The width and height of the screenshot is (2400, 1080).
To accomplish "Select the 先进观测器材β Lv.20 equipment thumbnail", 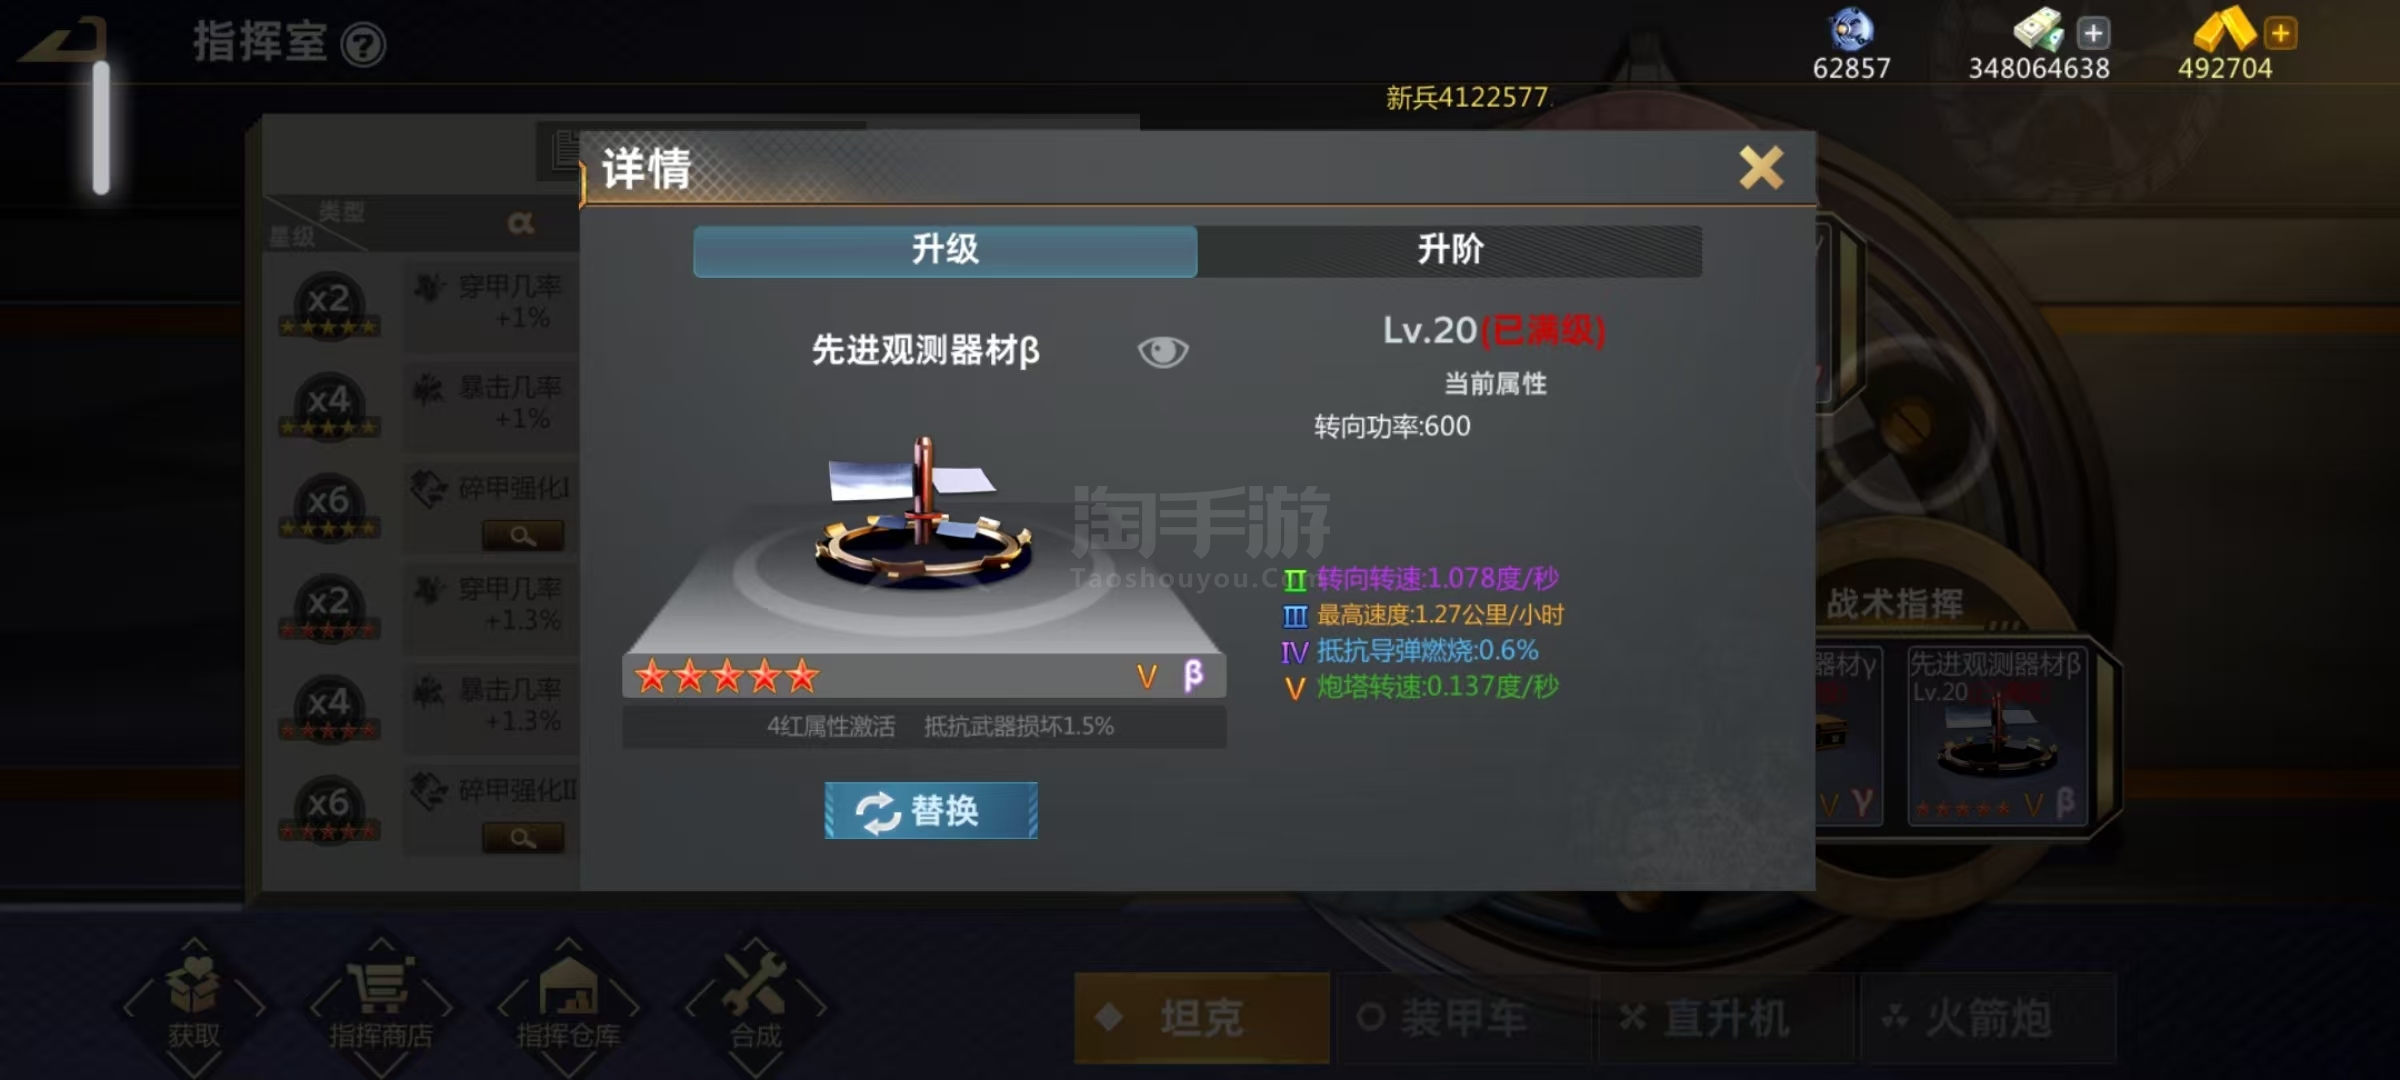I will pyautogui.click(x=1997, y=735).
